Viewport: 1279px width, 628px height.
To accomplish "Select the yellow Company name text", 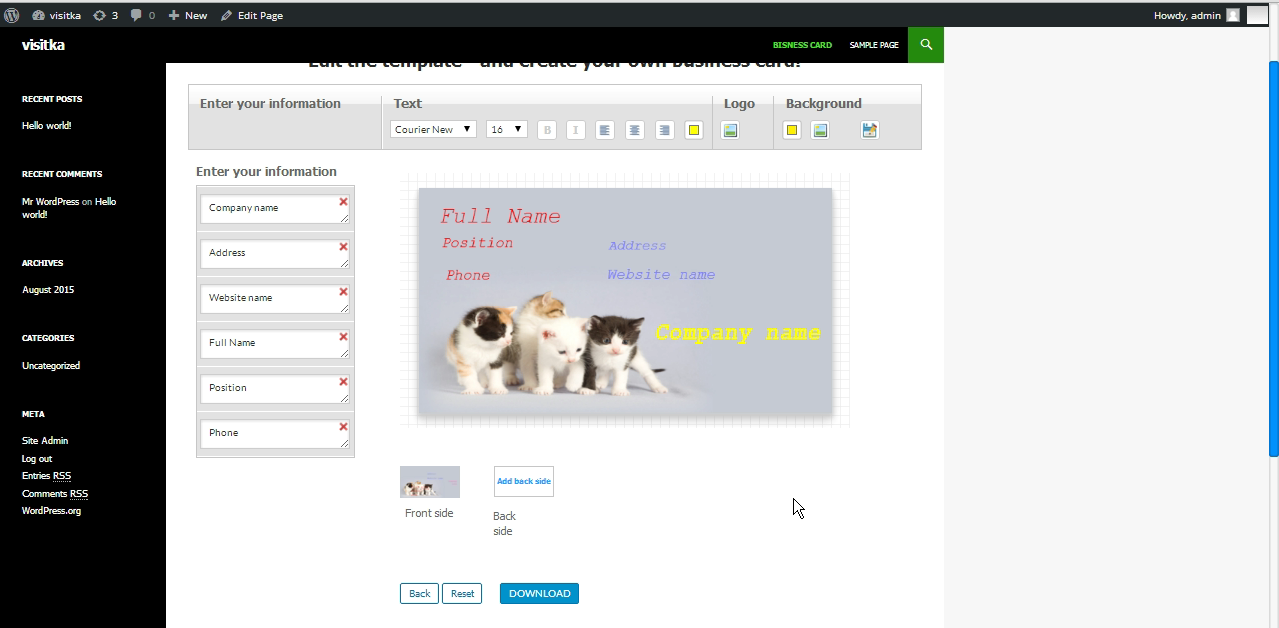I will pyautogui.click(x=738, y=333).
